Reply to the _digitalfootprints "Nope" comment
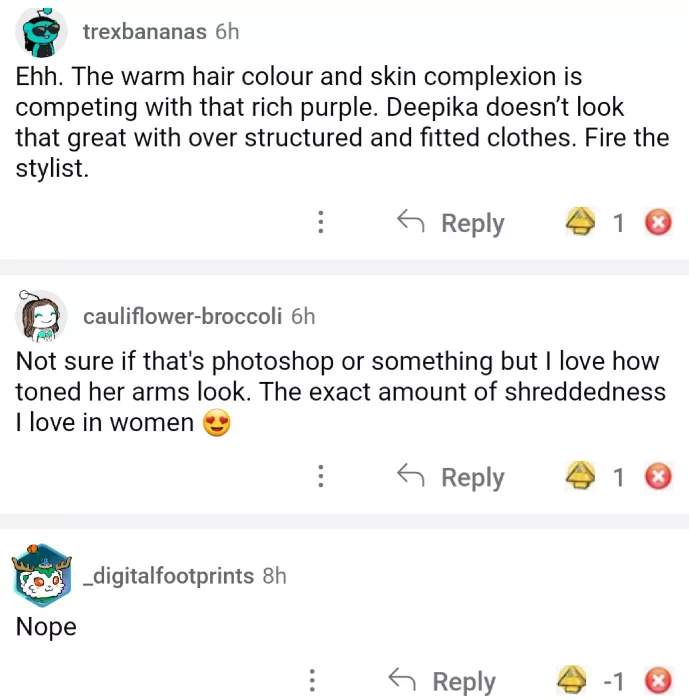Screen dimensions: 689x700 pyautogui.click(x=441, y=681)
